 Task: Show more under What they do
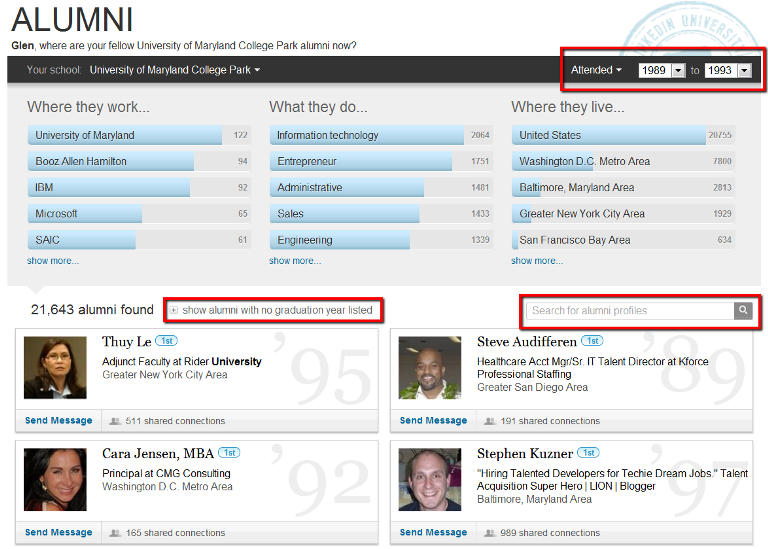[295, 261]
